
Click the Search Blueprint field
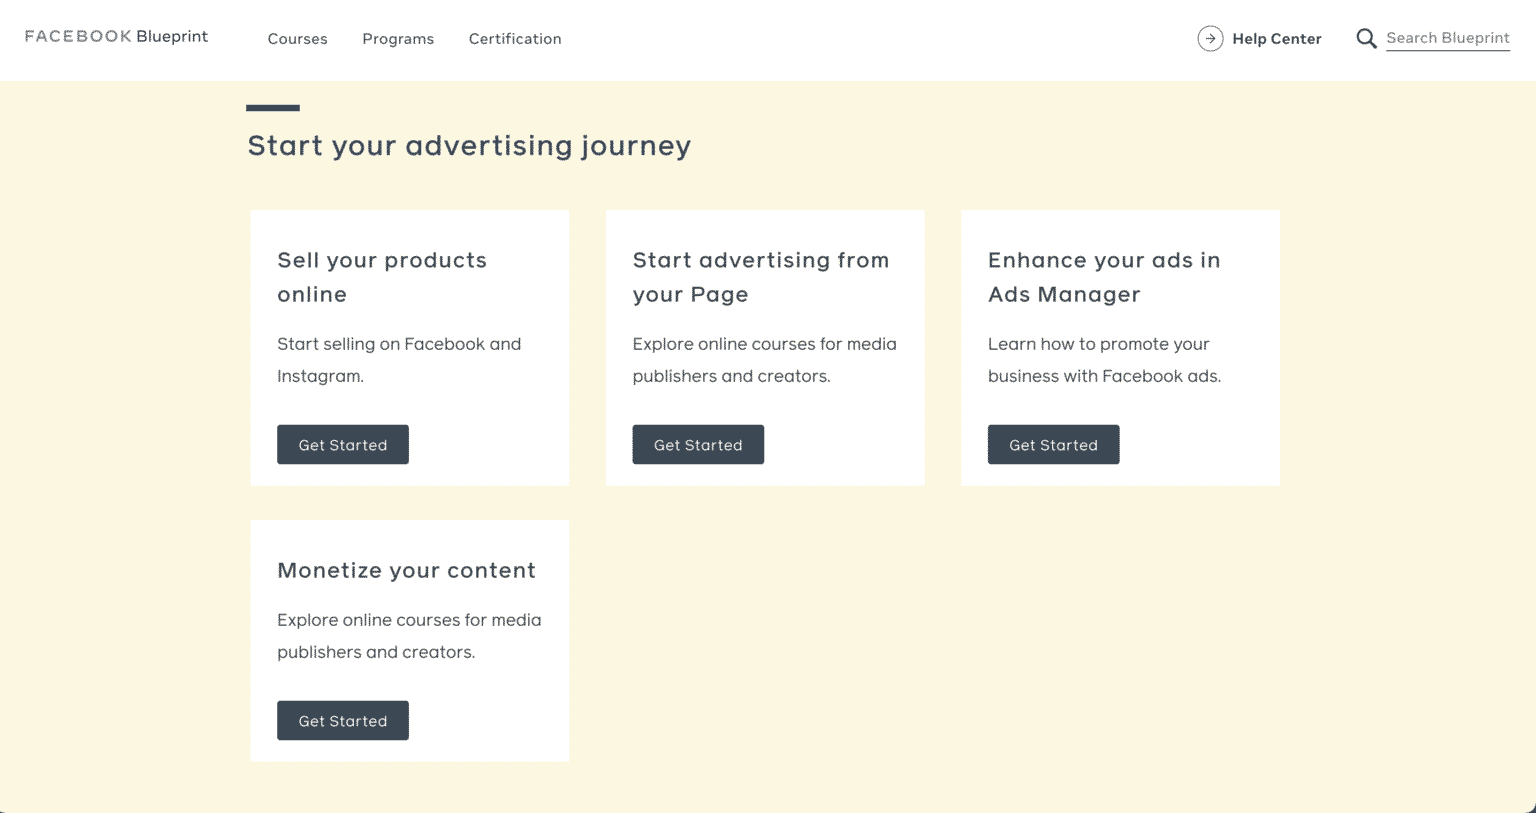click(x=1448, y=38)
